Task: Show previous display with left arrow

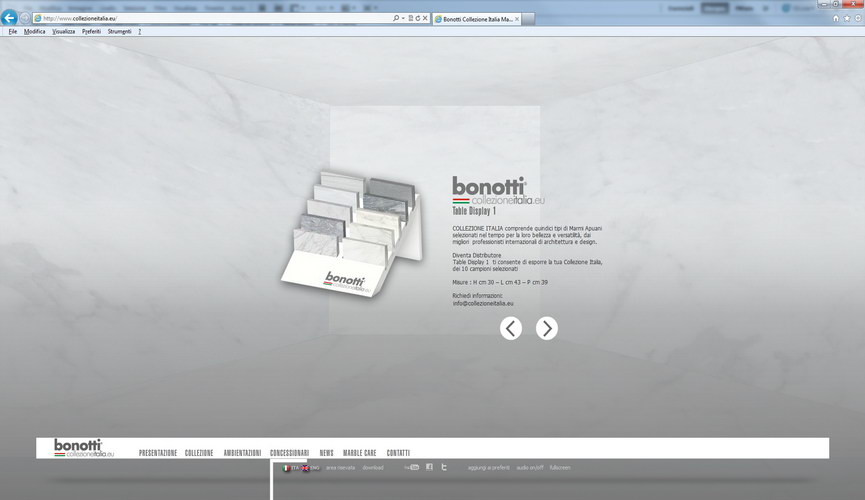Action: [x=511, y=328]
